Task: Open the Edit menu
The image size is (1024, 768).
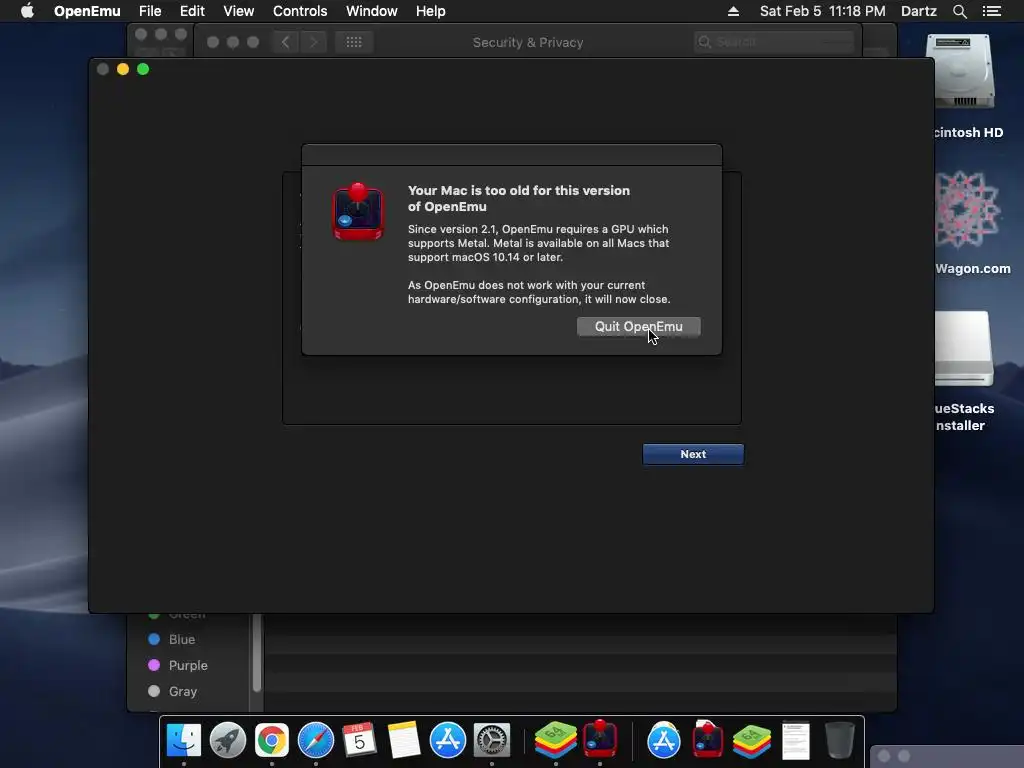Action: point(192,11)
